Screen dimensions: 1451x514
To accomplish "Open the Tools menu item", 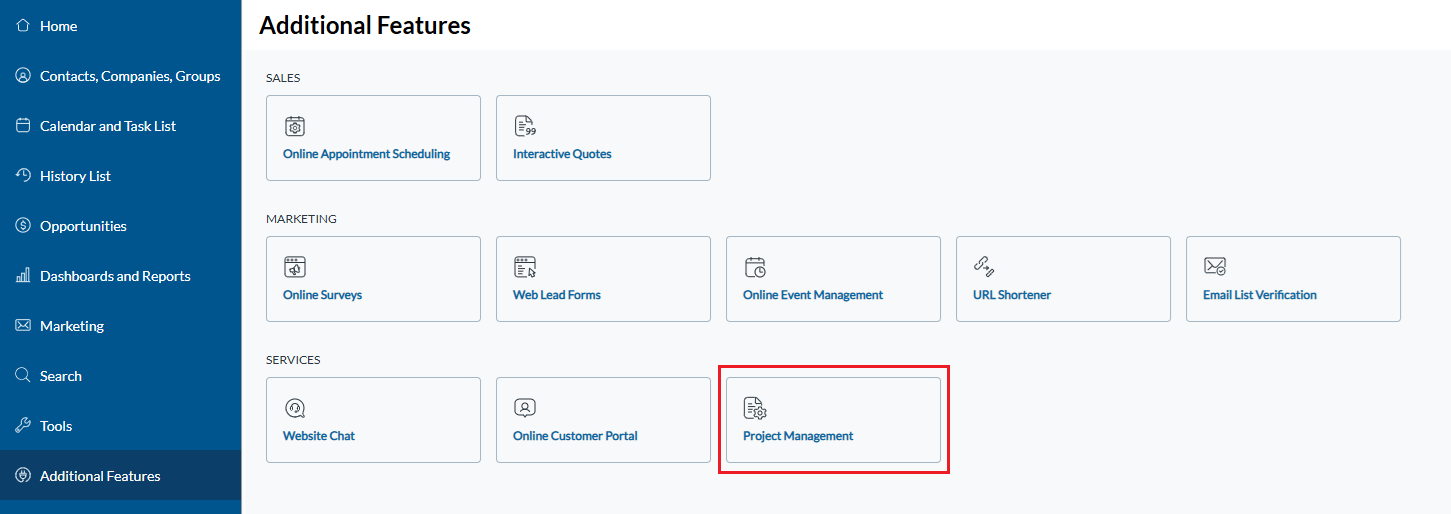I will [x=120, y=426].
